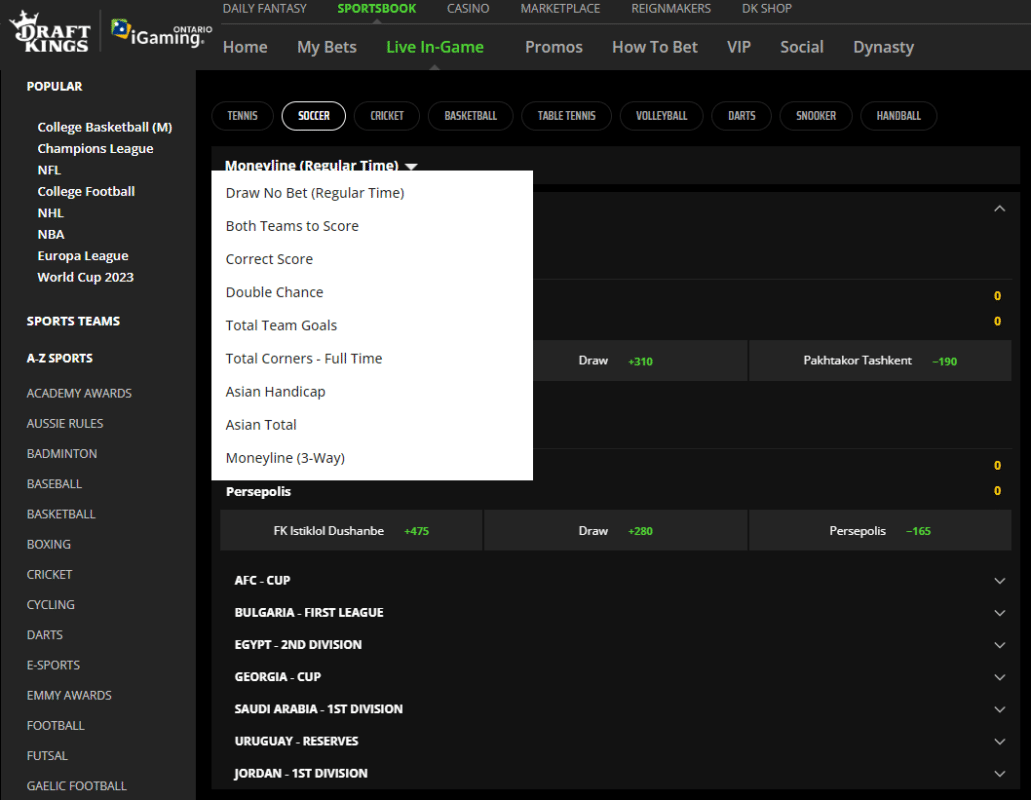Select the Table Tennis pill
Screen dimensions: 1031x800
pyautogui.click(x=566, y=115)
